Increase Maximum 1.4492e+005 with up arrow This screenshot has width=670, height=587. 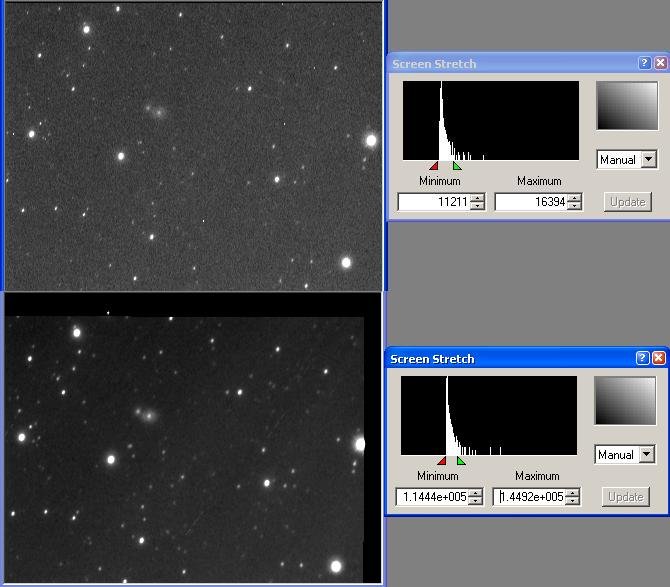tap(572, 493)
